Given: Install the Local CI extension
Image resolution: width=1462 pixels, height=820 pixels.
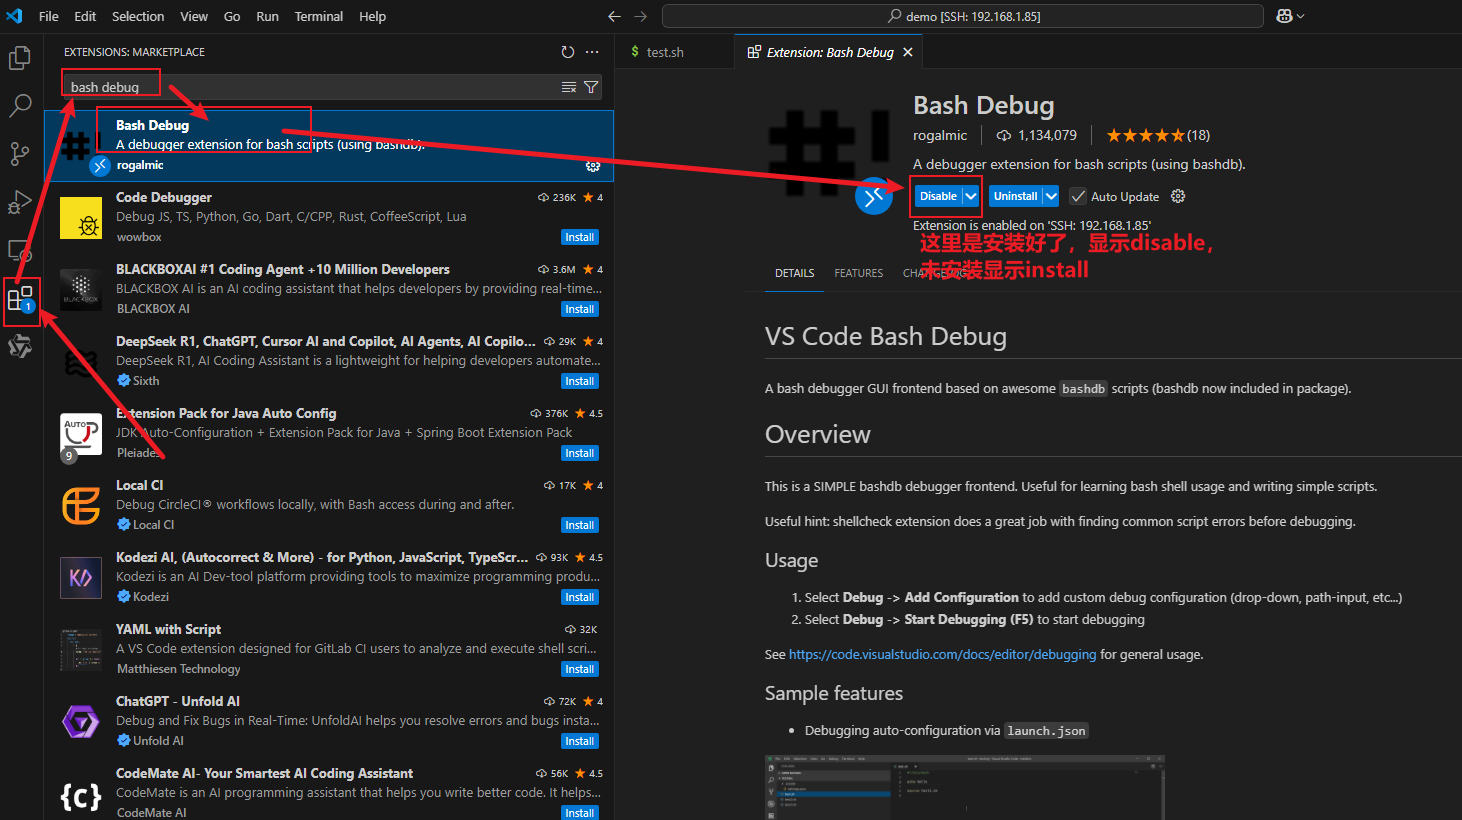Looking at the screenshot, I should [580, 525].
